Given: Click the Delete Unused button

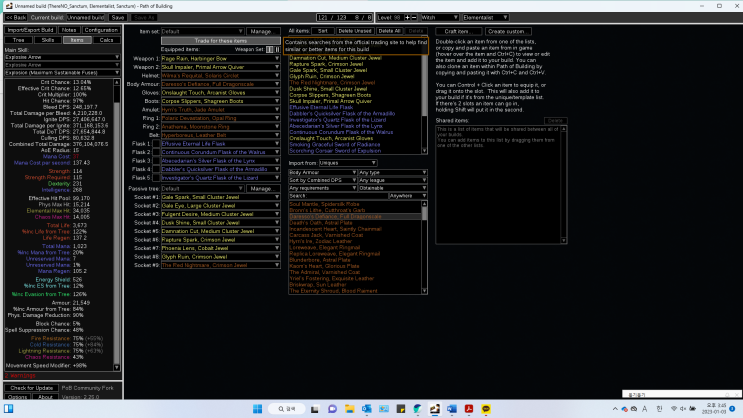Looking at the screenshot, I should 354,31.
